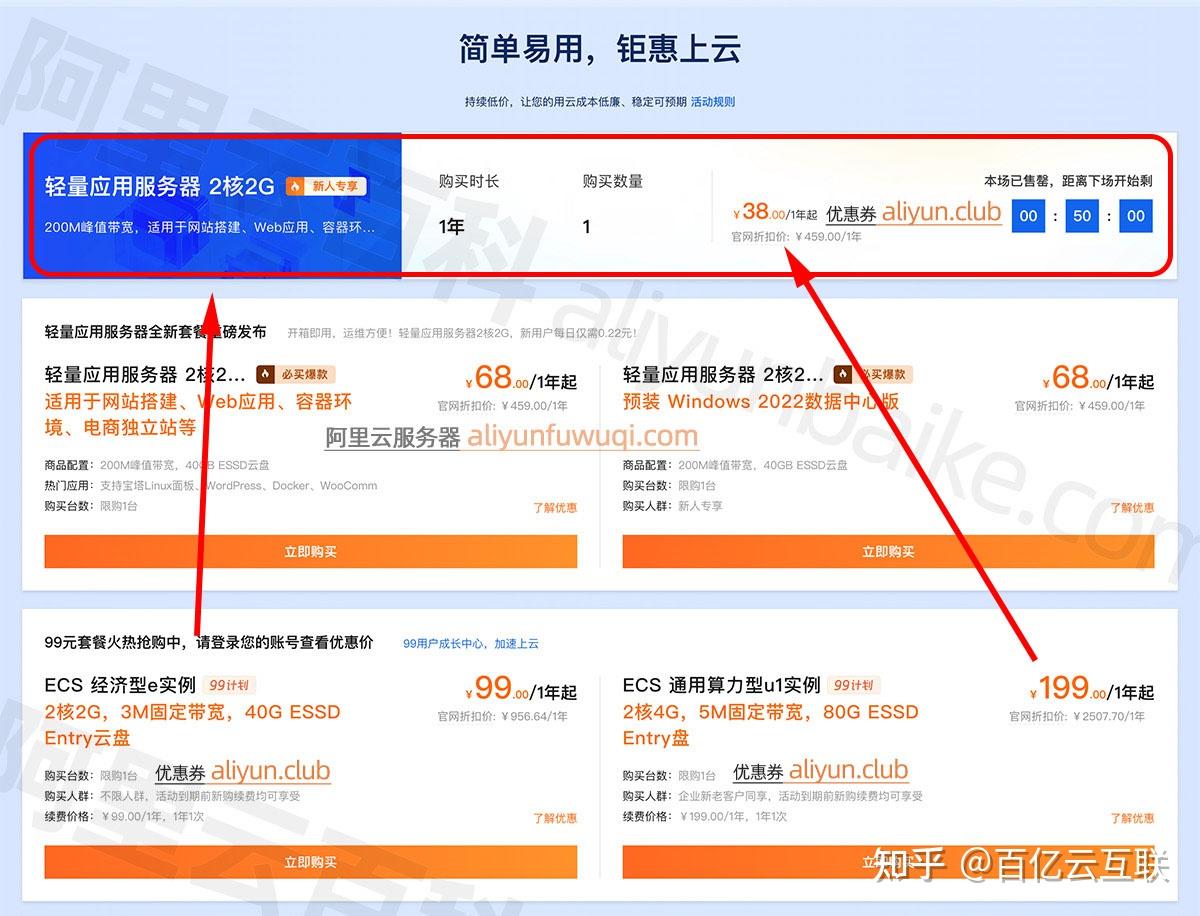This screenshot has width=1200, height=916.
Task: Click the 必买爆款 badge on the Windows 2022 card
Action: 873,374
